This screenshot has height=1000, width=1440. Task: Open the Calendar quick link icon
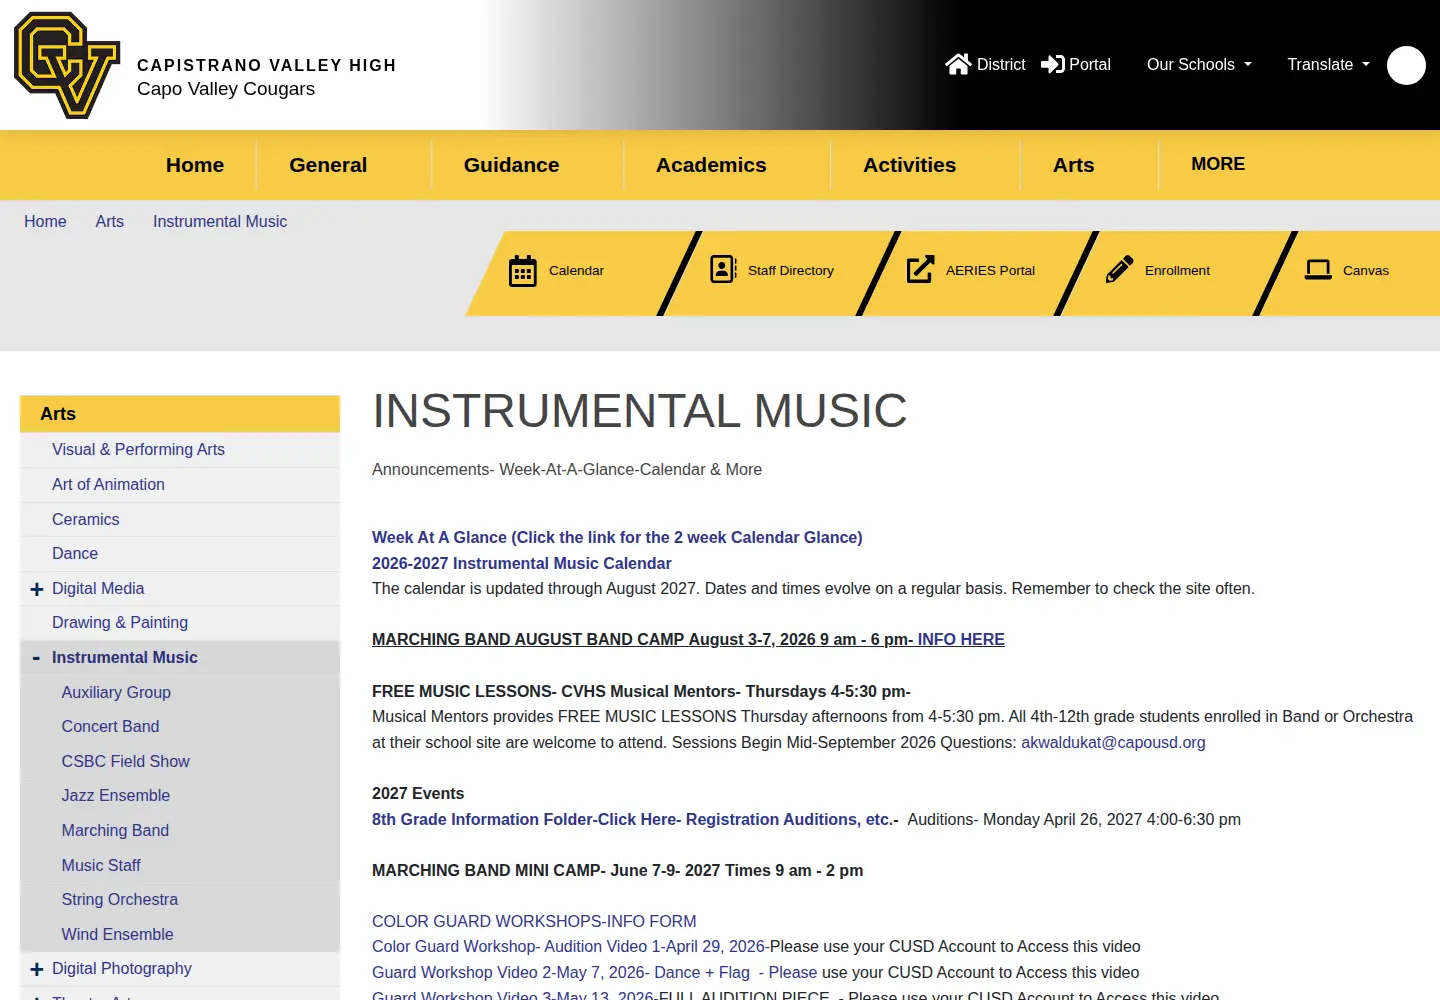(523, 271)
